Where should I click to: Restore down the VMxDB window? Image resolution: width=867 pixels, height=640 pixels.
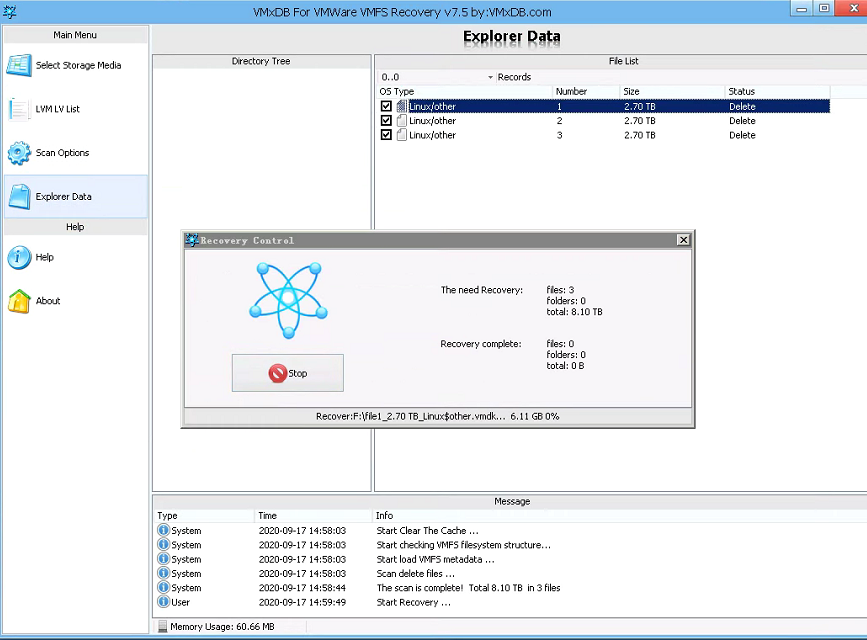tap(824, 9)
